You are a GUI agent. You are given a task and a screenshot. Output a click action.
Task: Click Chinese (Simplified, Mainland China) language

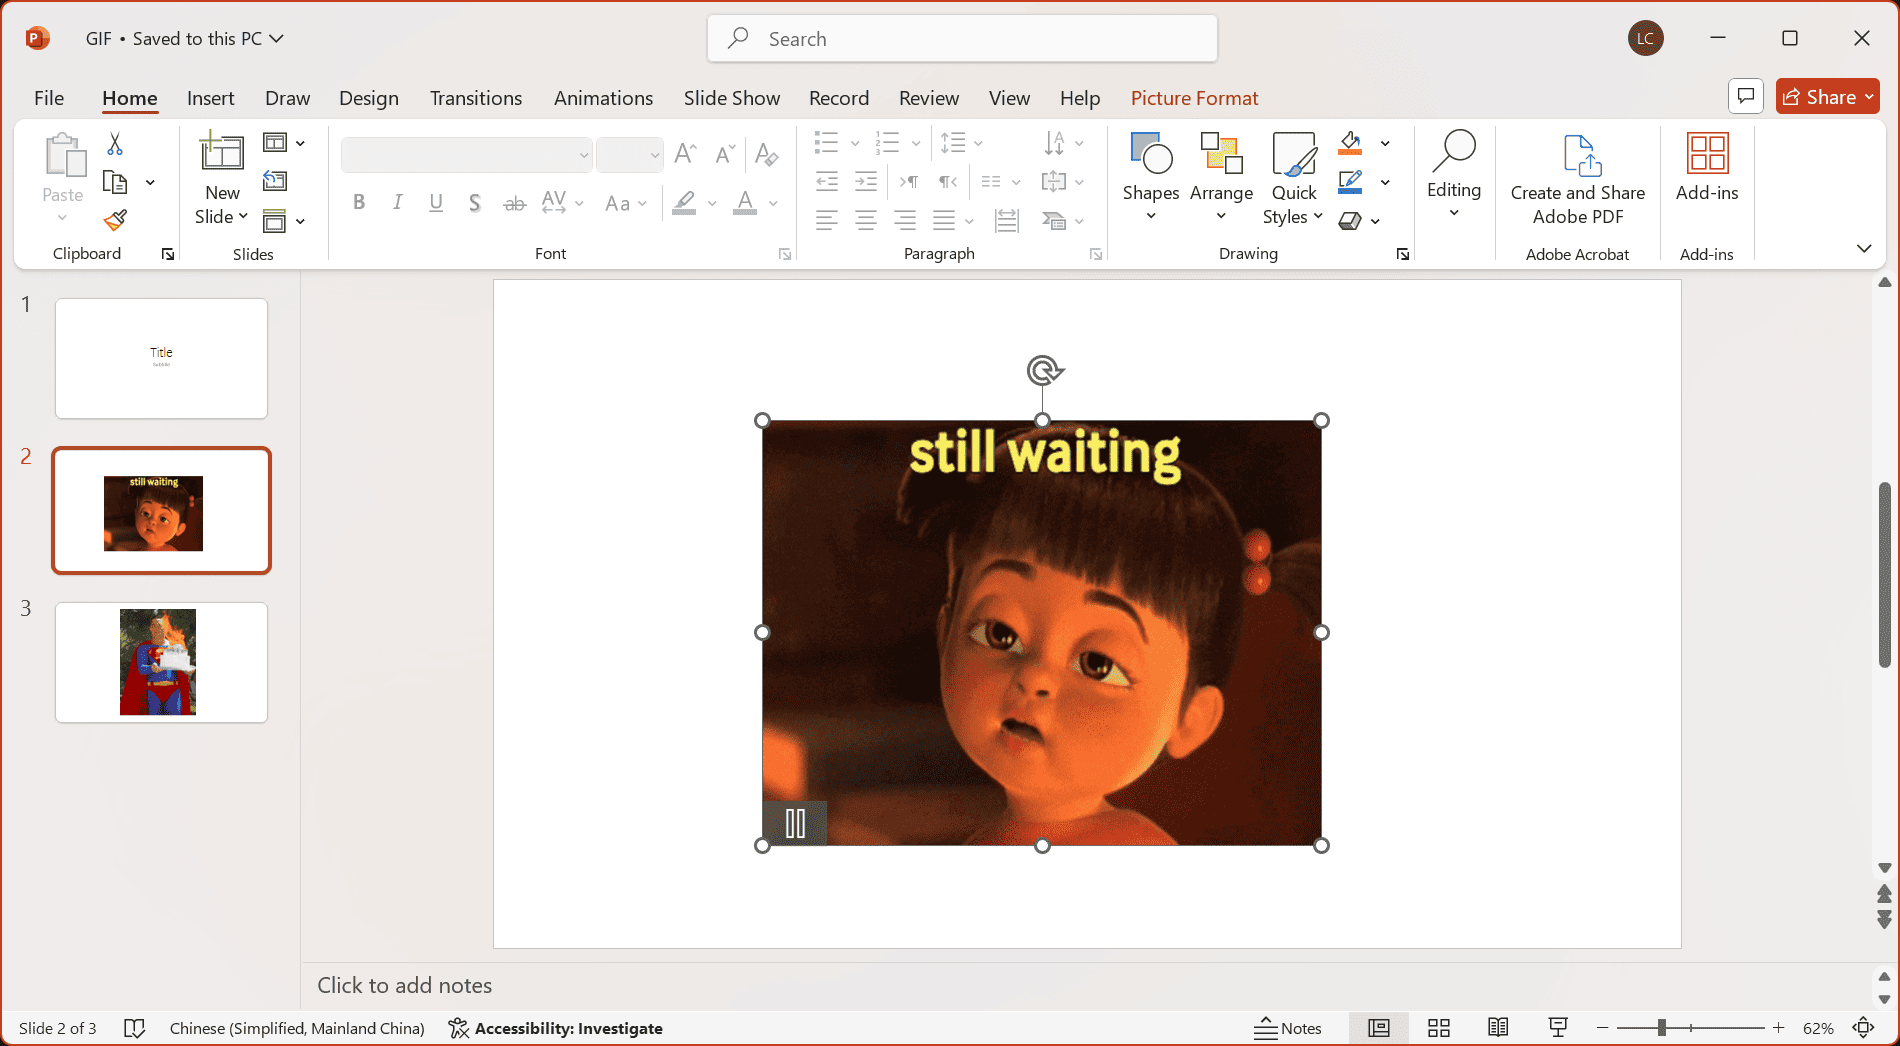[297, 1028]
